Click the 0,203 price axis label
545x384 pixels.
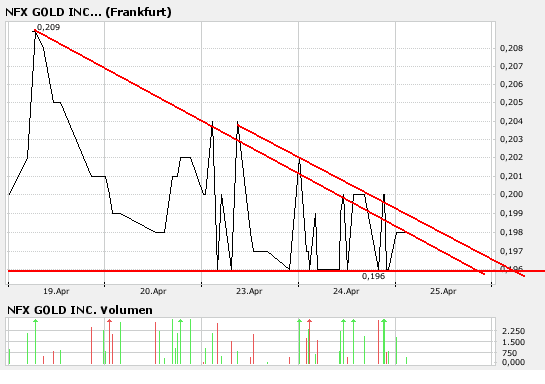tap(511, 139)
